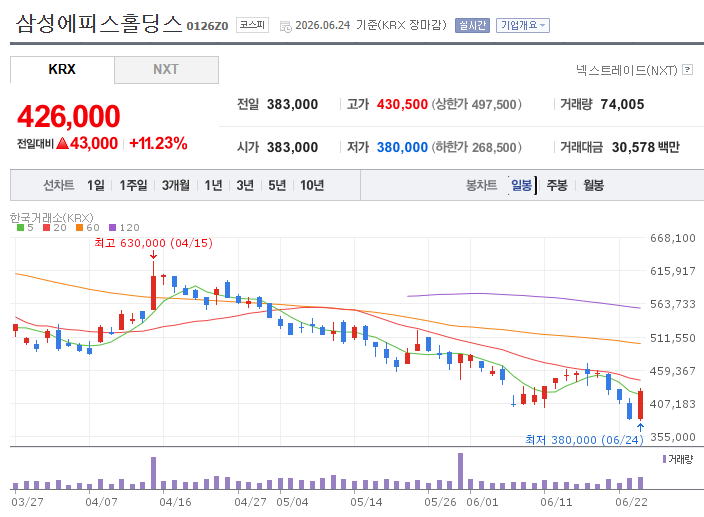Click the 하한가 268,500 lower limit text
The width and height of the screenshot is (704, 517).
coord(477,147)
